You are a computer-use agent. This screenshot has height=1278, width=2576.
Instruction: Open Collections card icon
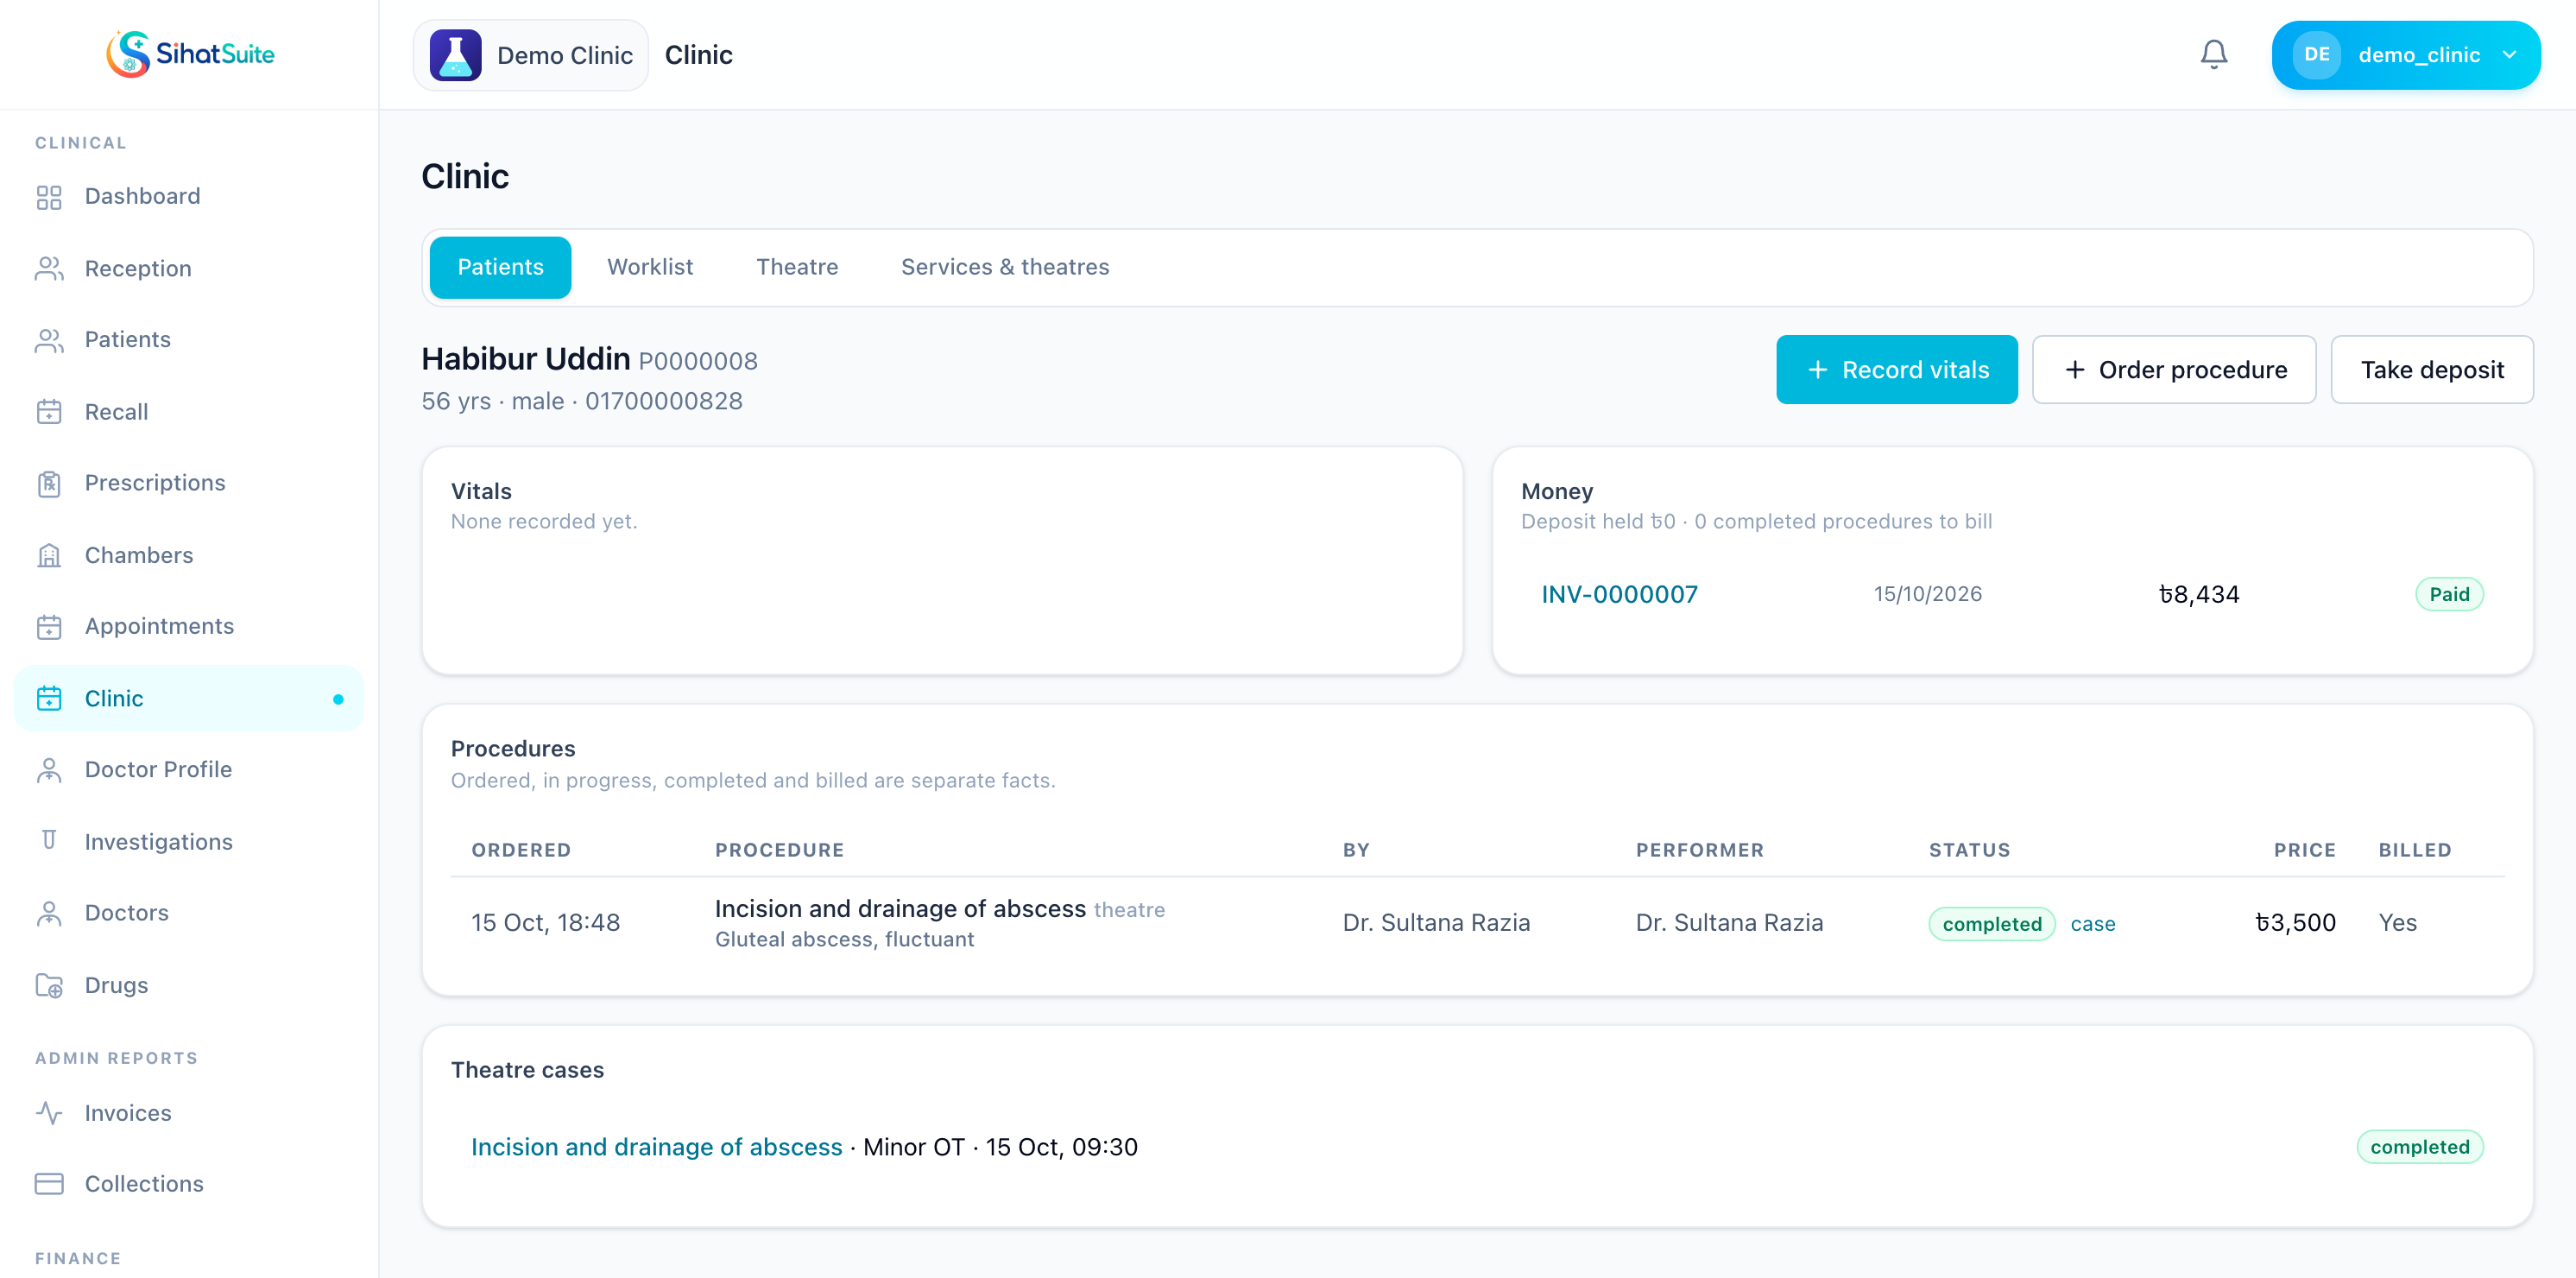(x=49, y=1184)
